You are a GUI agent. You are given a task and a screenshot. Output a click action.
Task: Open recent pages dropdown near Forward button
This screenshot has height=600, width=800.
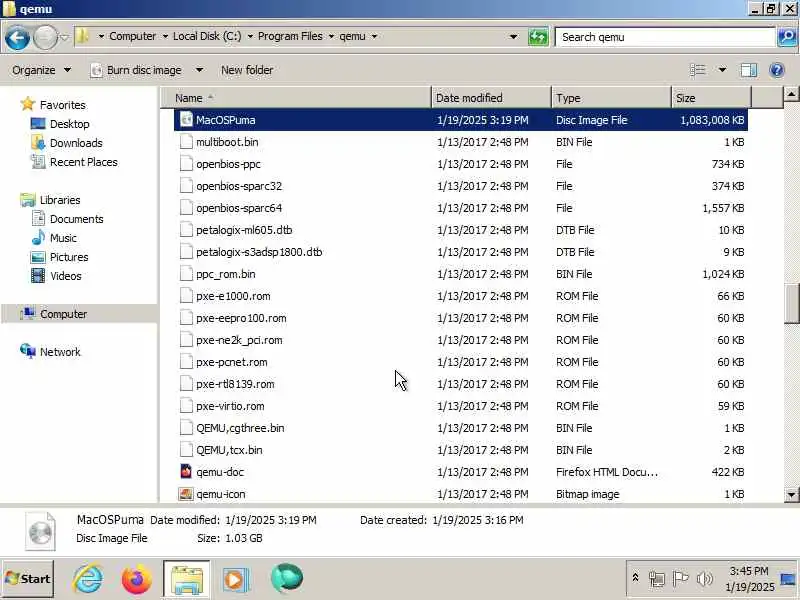click(x=64, y=37)
